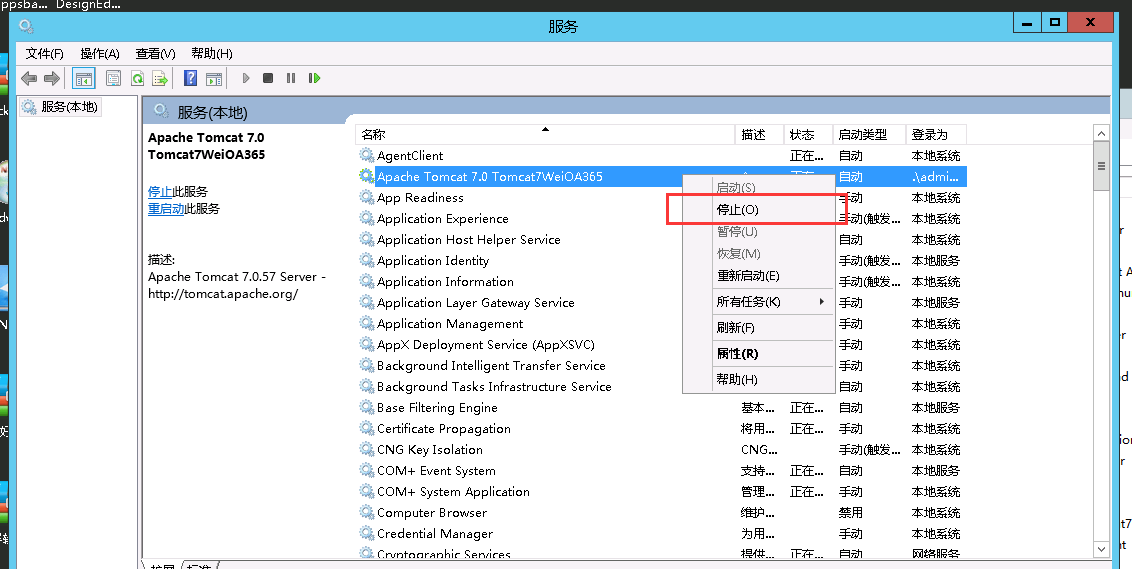
Task: Click gear icon beside Computer Browser
Action: click(367, 512)
